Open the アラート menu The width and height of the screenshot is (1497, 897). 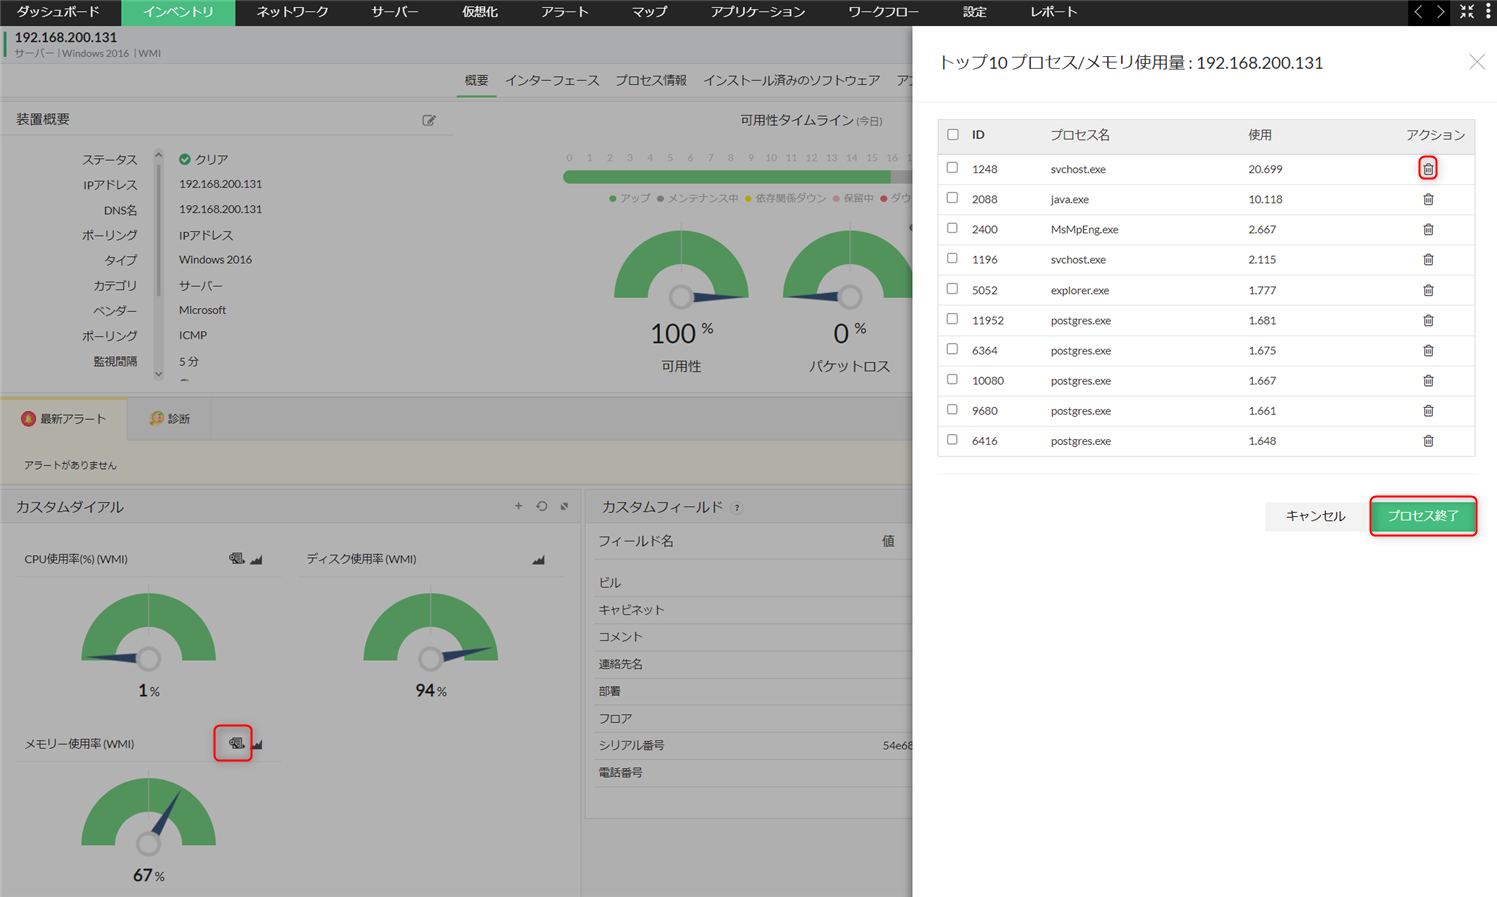[564, 12]
